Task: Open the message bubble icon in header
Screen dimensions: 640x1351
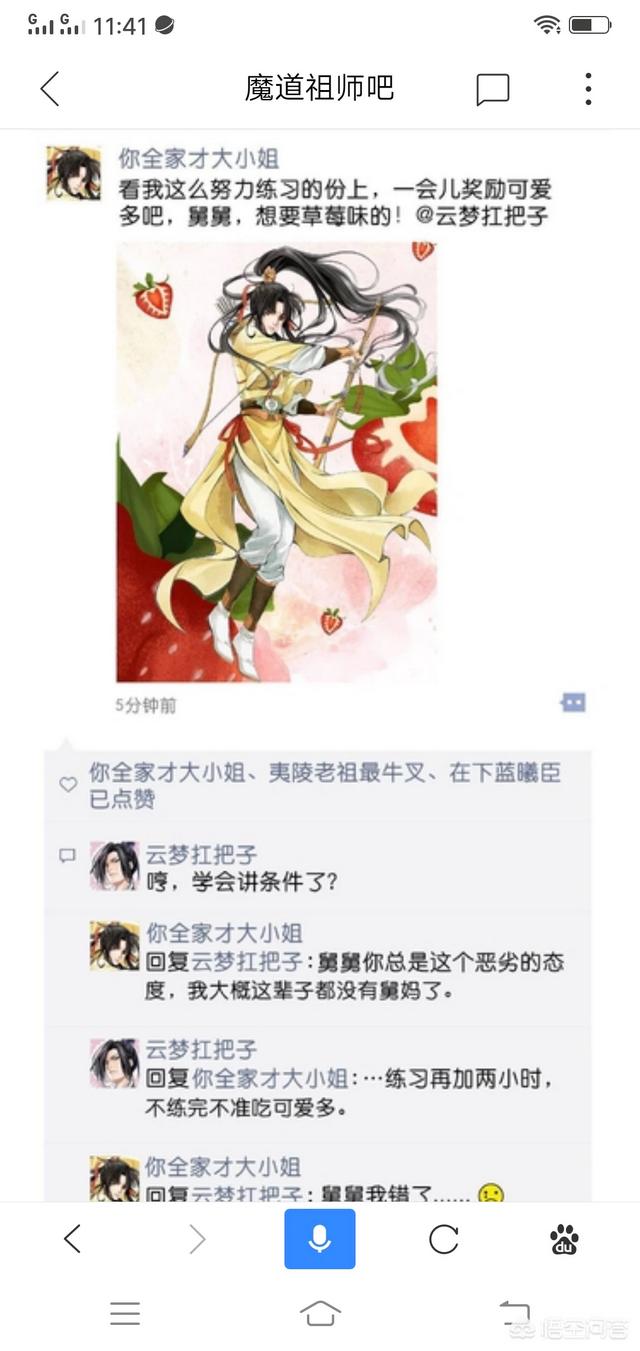Action: click(492, 89)
